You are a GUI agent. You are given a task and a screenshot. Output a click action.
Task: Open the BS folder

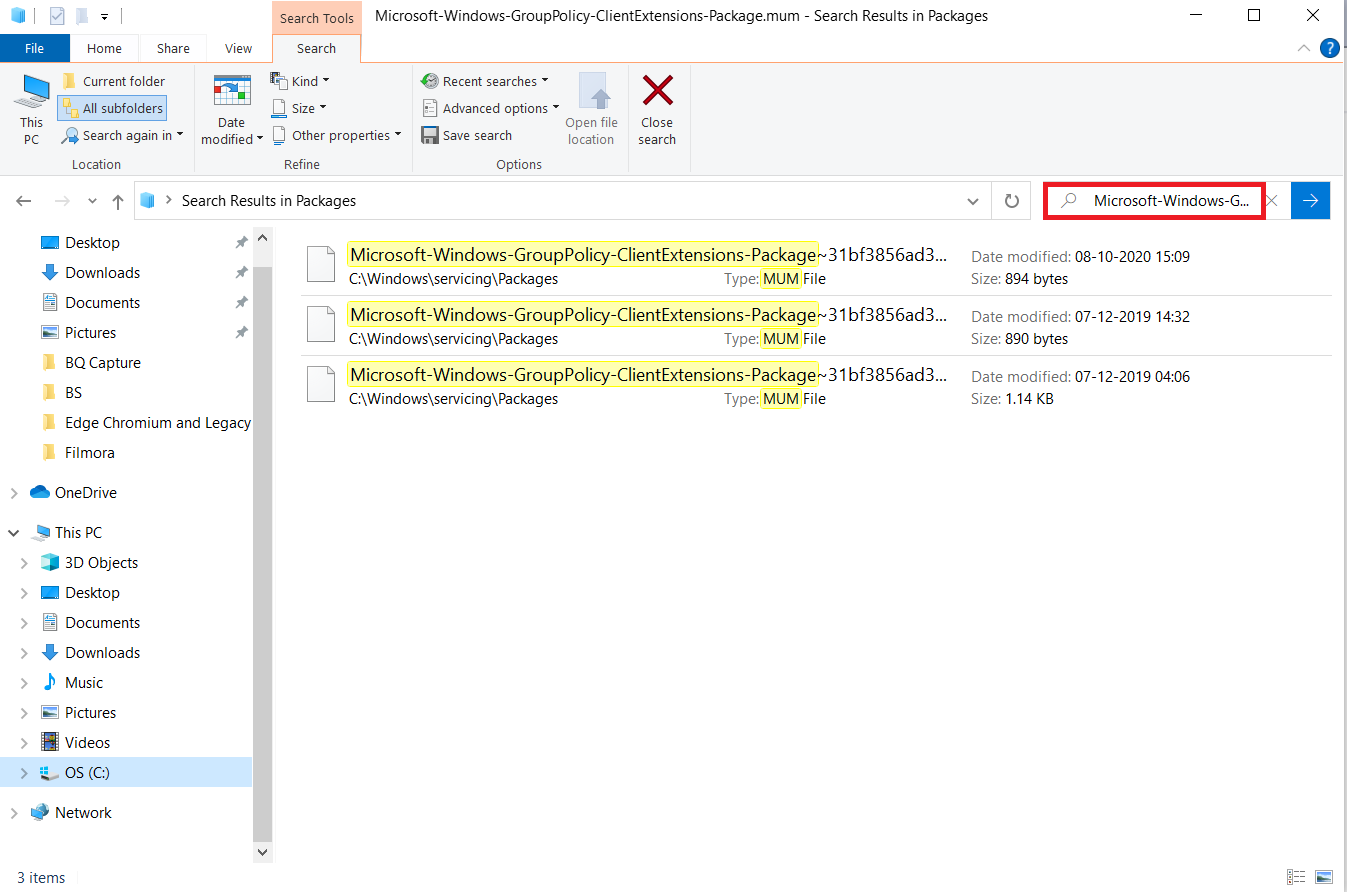coord(73,393)
